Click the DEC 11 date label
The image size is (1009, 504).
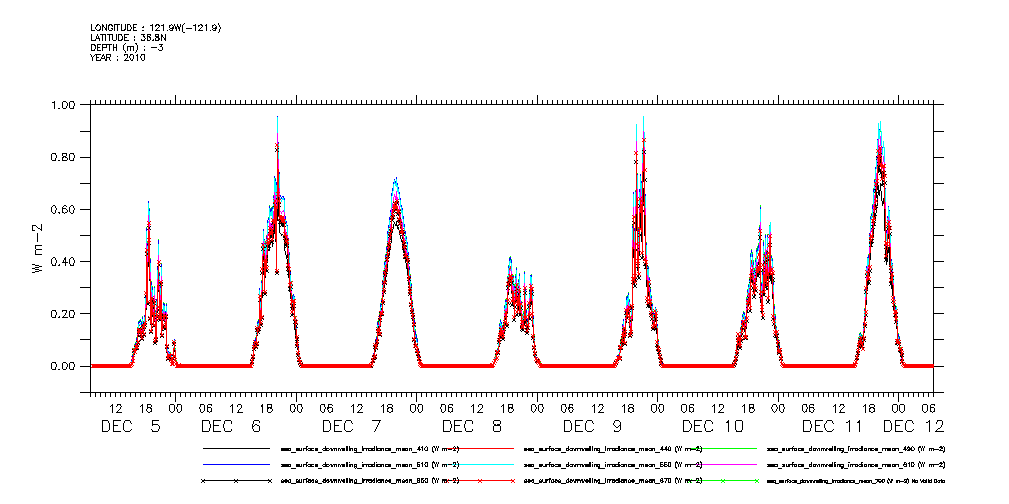(x=835, y=426)
